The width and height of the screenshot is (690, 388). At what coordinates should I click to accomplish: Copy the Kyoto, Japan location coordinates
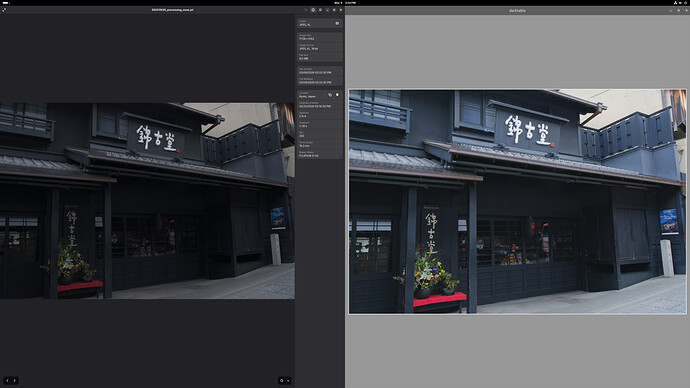330,95
